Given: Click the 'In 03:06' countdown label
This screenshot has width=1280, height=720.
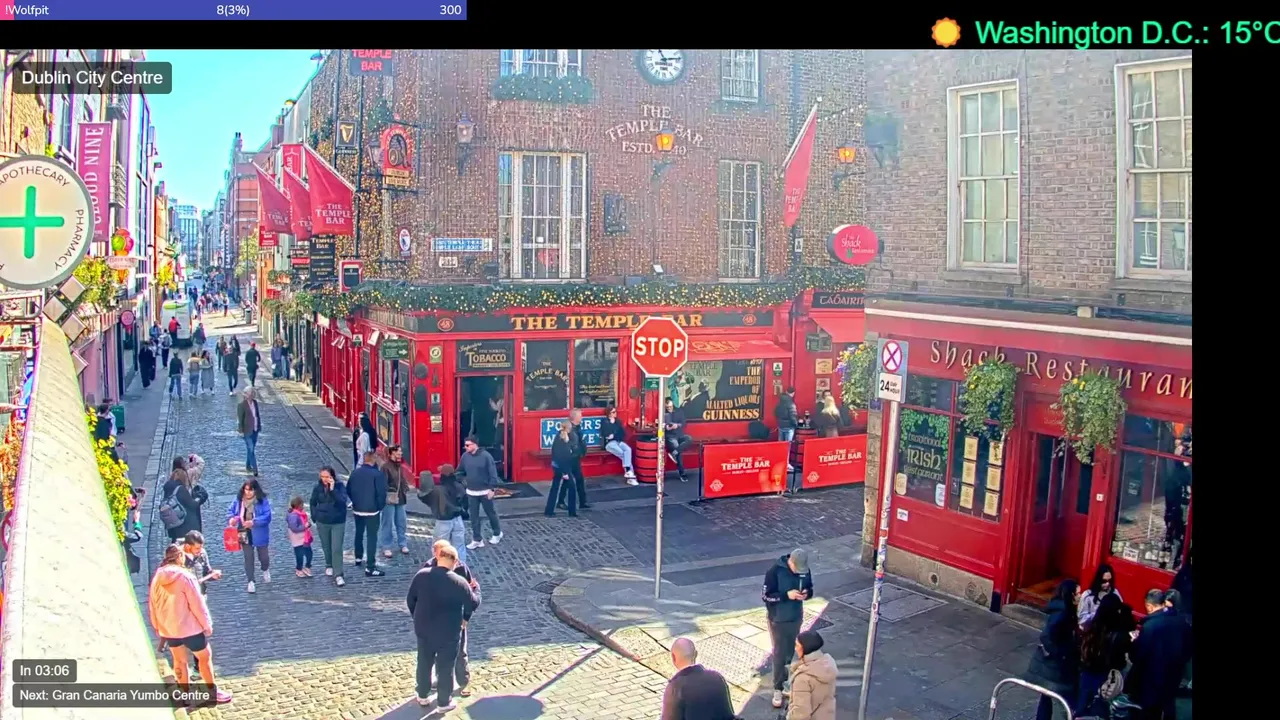Looking at the screenshot, I should [x=45, y=671].
